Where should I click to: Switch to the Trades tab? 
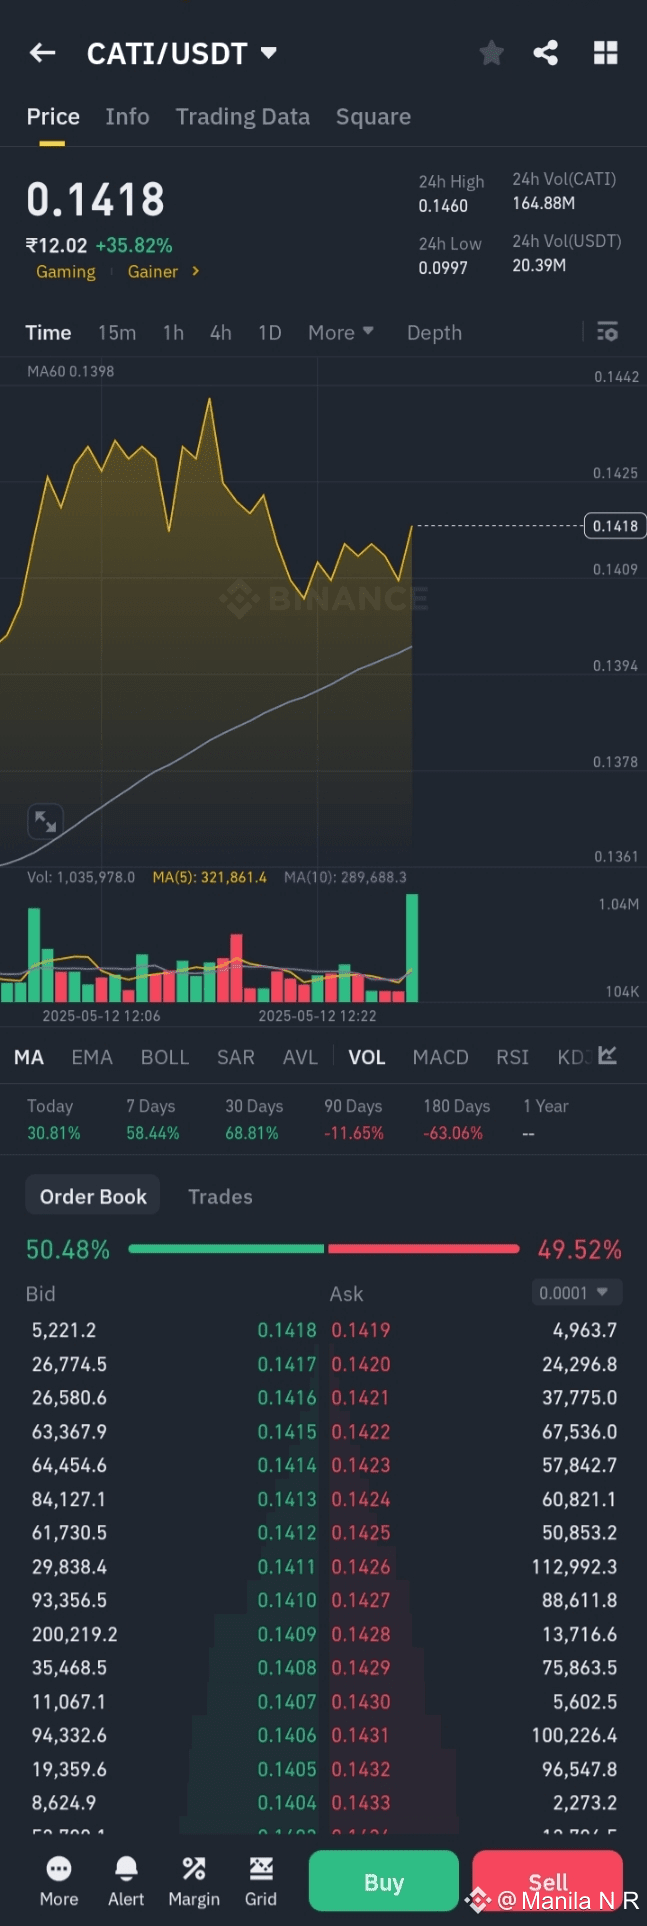[x=220, y=1196]
